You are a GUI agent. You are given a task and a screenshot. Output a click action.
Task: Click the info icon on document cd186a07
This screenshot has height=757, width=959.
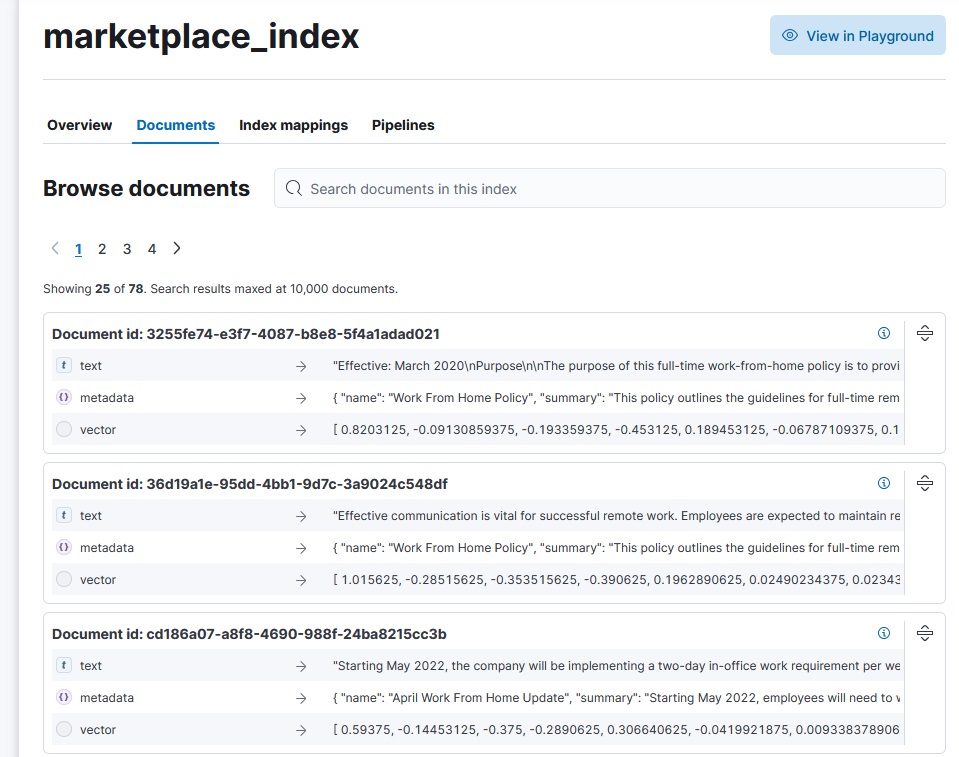click(884, 633)
